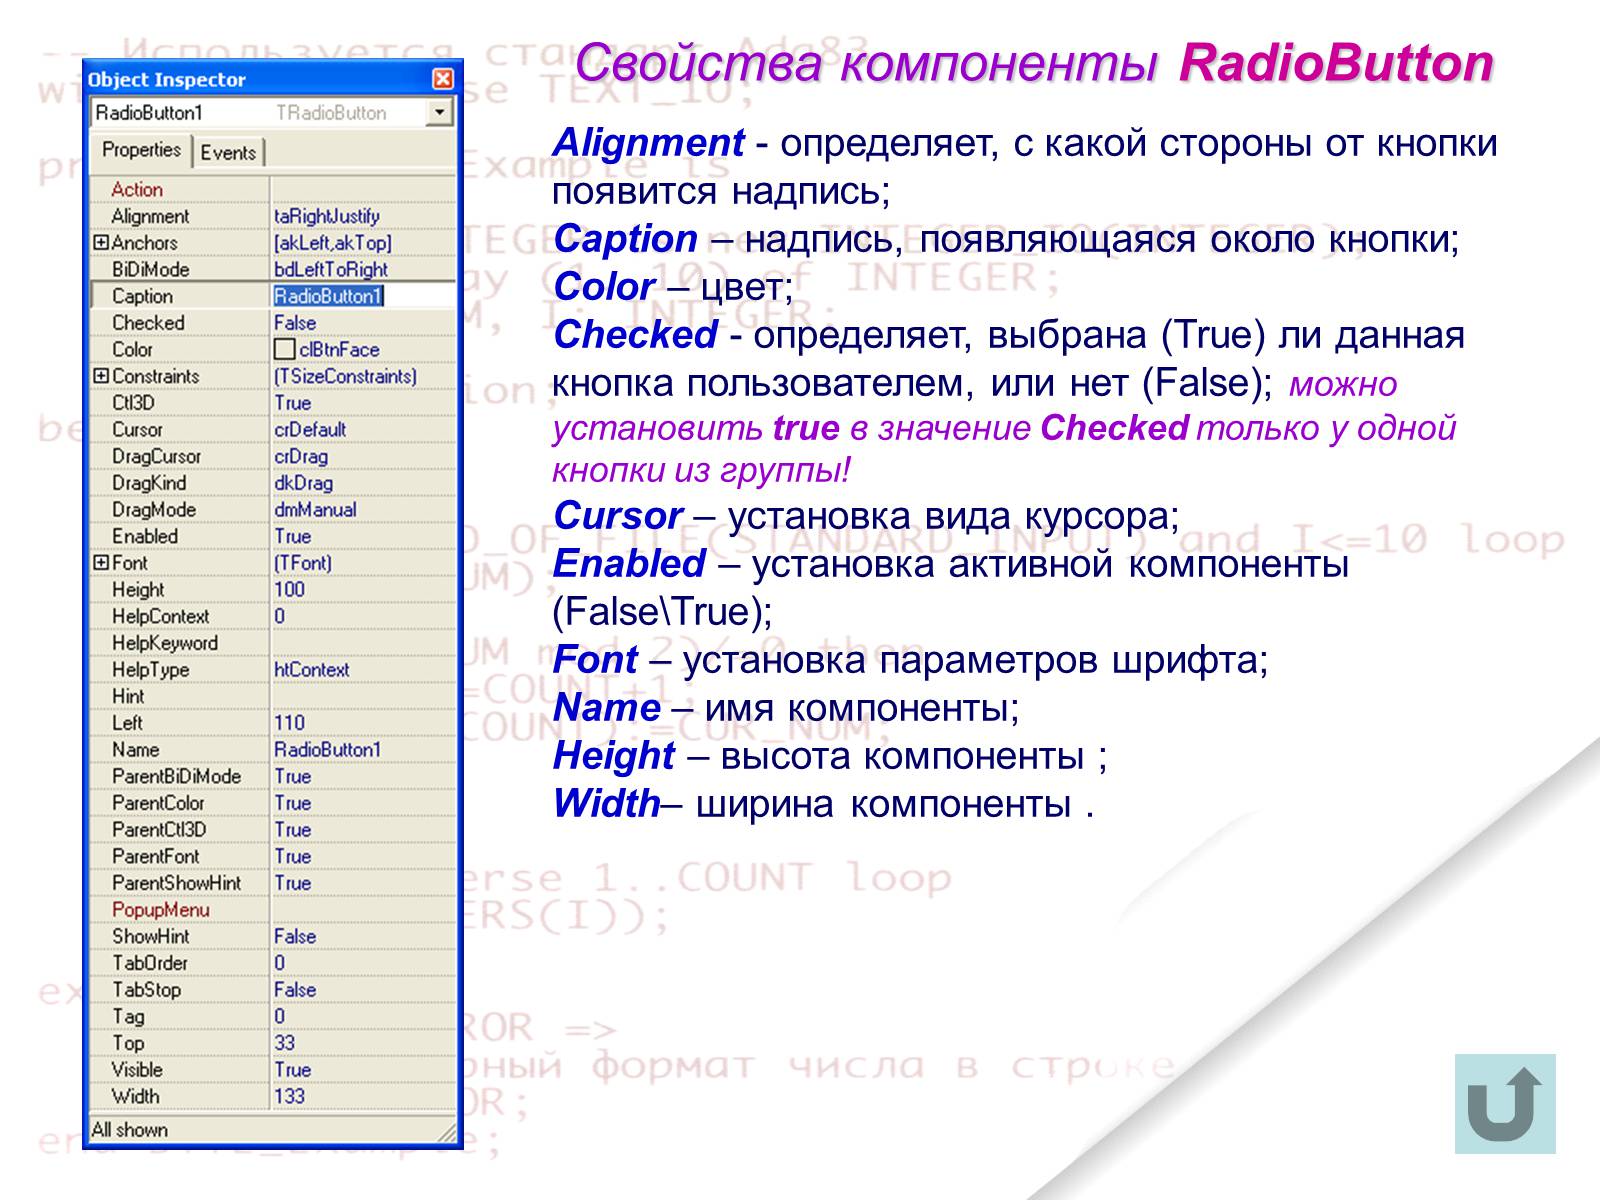Screen dimensions: 1600x1200
Task: Select the Tag property row
Action: (x=272, y=1017)
